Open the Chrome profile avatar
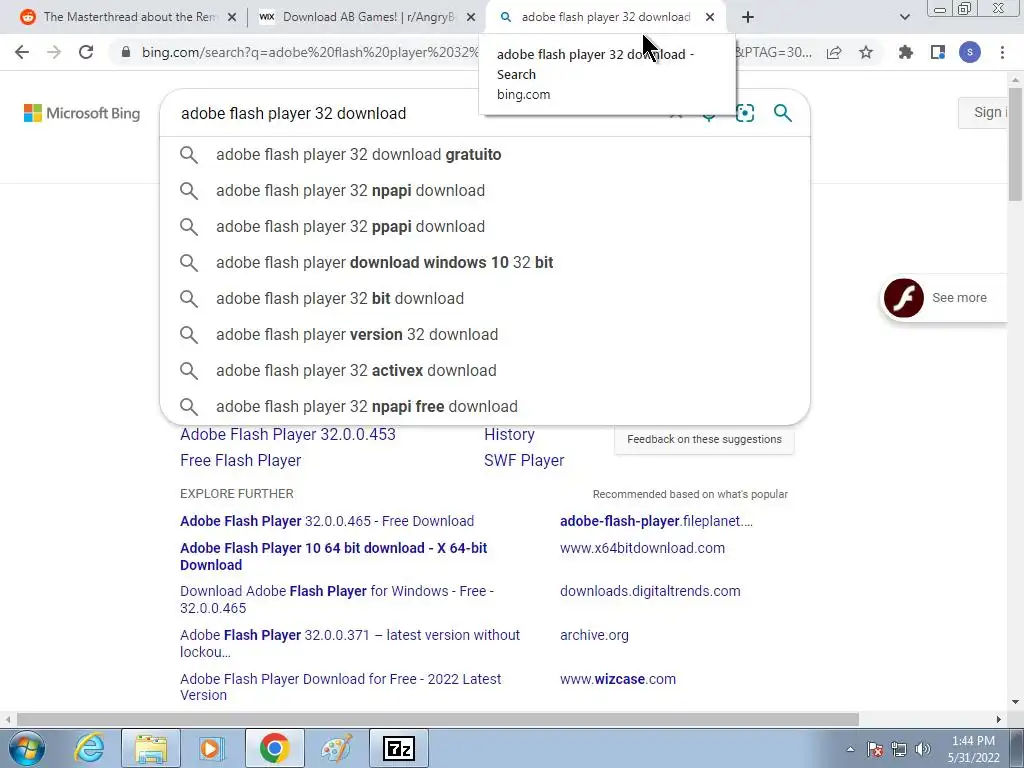Image resolution: width=1024 pixels, height=768 pixels. coord(970,52)
